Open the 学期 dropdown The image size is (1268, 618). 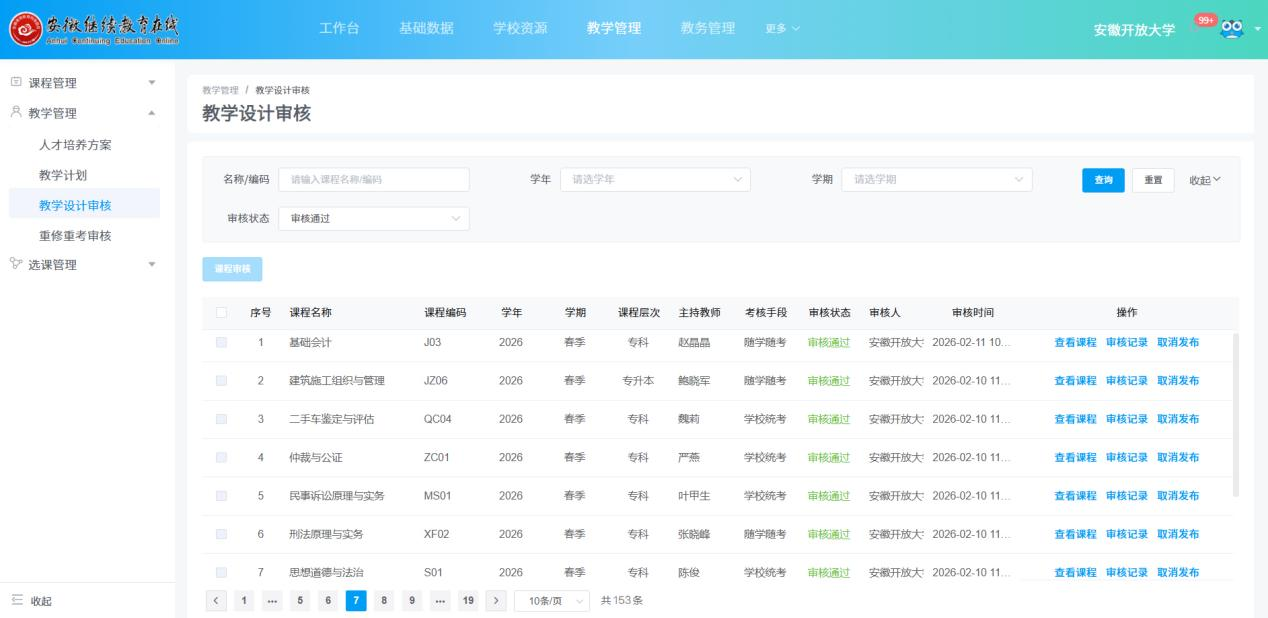click(935, 180)
